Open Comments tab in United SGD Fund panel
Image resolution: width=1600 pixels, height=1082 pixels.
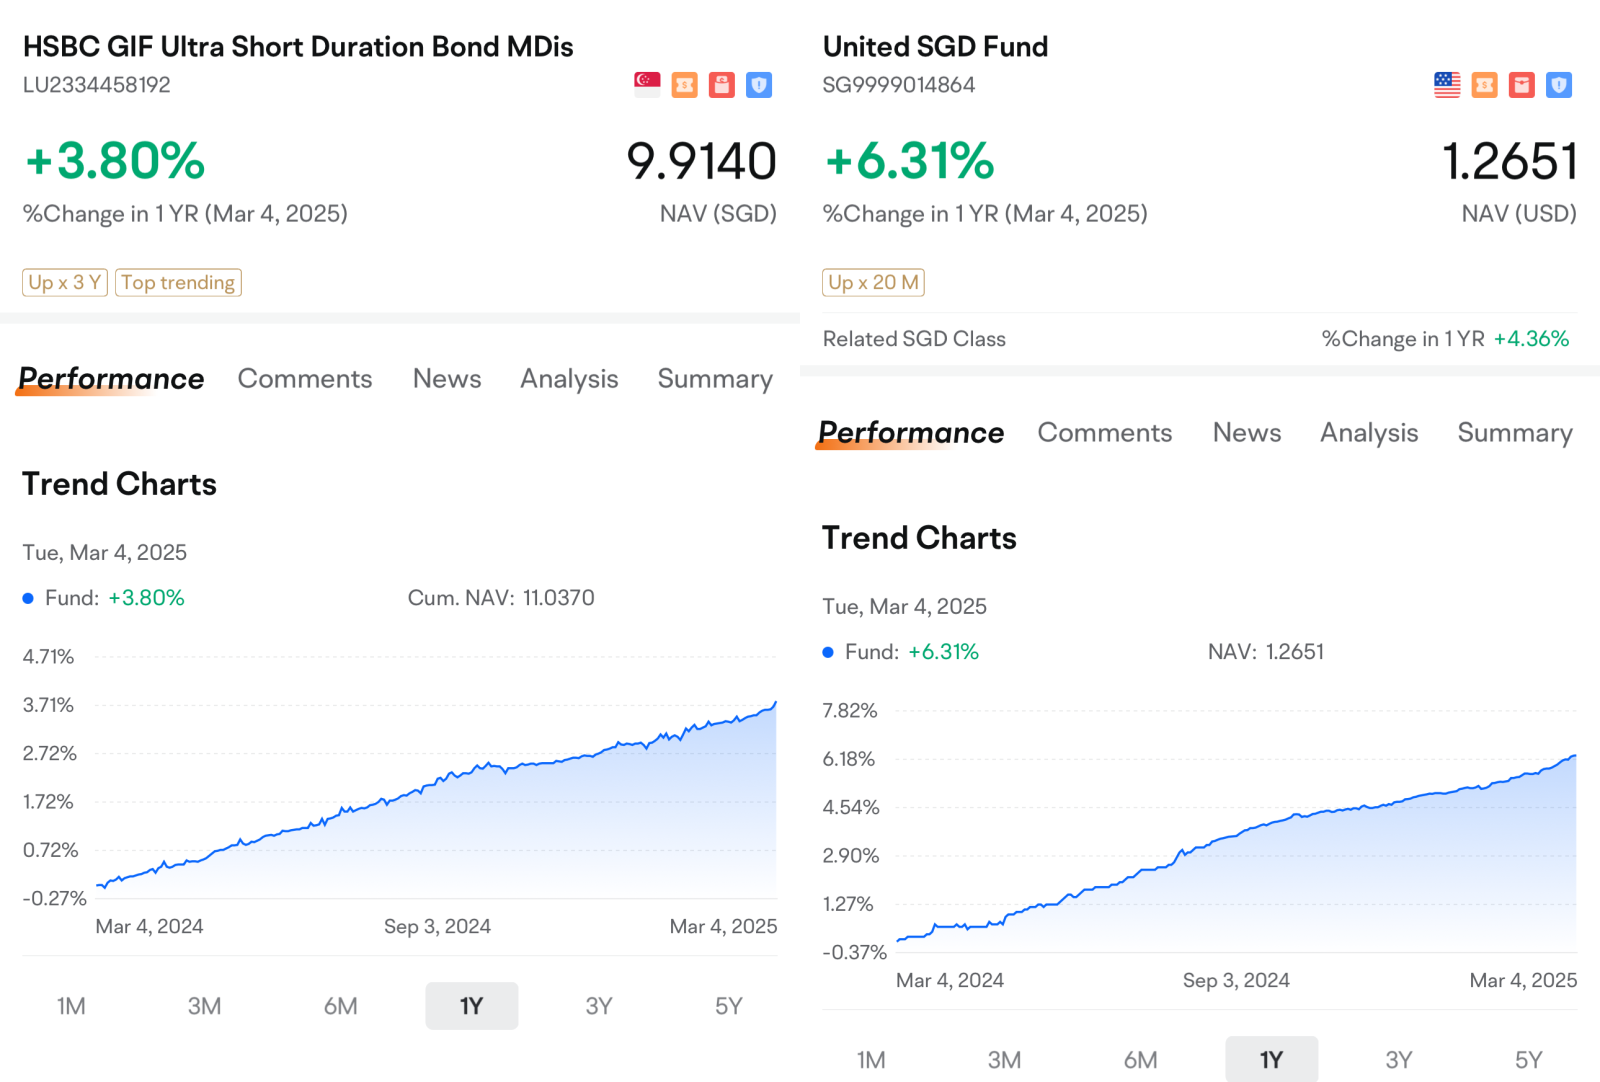tap(1105, 433)
